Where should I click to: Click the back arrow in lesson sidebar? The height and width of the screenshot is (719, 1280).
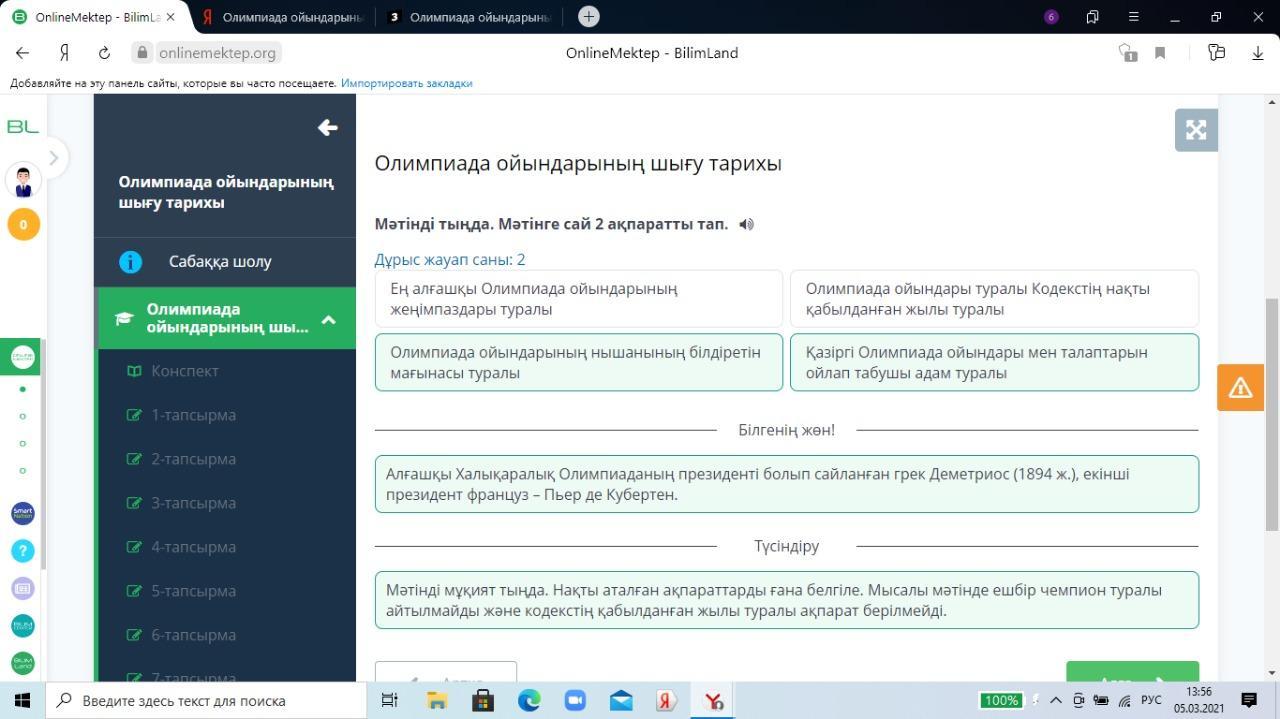pyautogui.click(x=327, y=128)
